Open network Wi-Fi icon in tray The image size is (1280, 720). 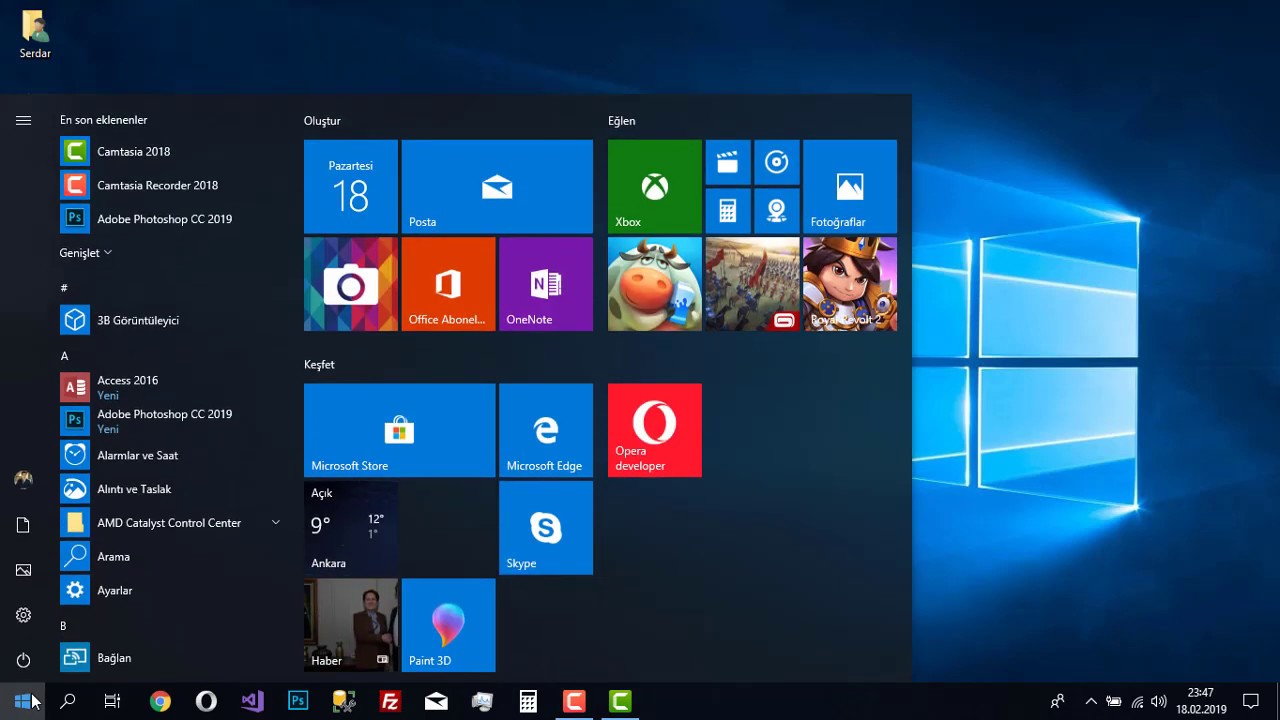click(x=1137, y=701)
